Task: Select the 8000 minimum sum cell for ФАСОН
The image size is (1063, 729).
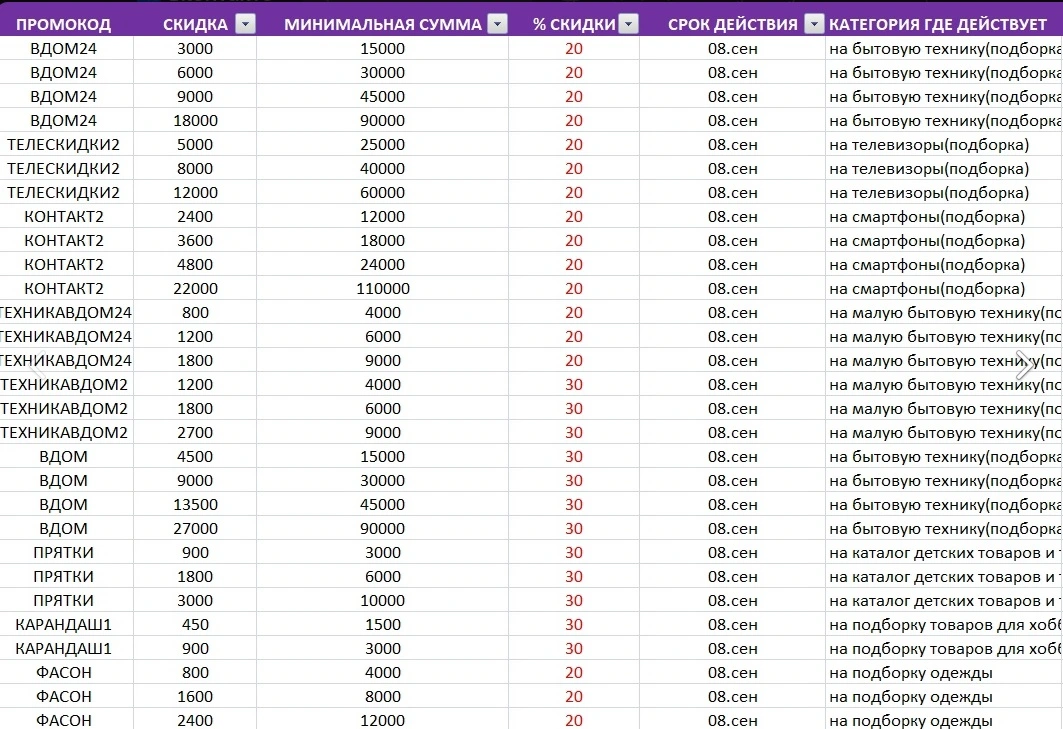Action: coord(382,697)
